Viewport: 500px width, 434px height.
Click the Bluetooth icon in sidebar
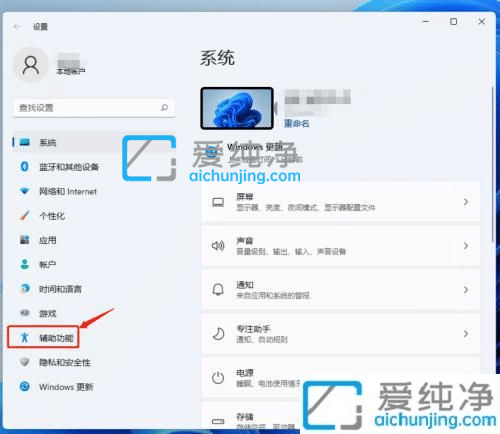(24, 166)
